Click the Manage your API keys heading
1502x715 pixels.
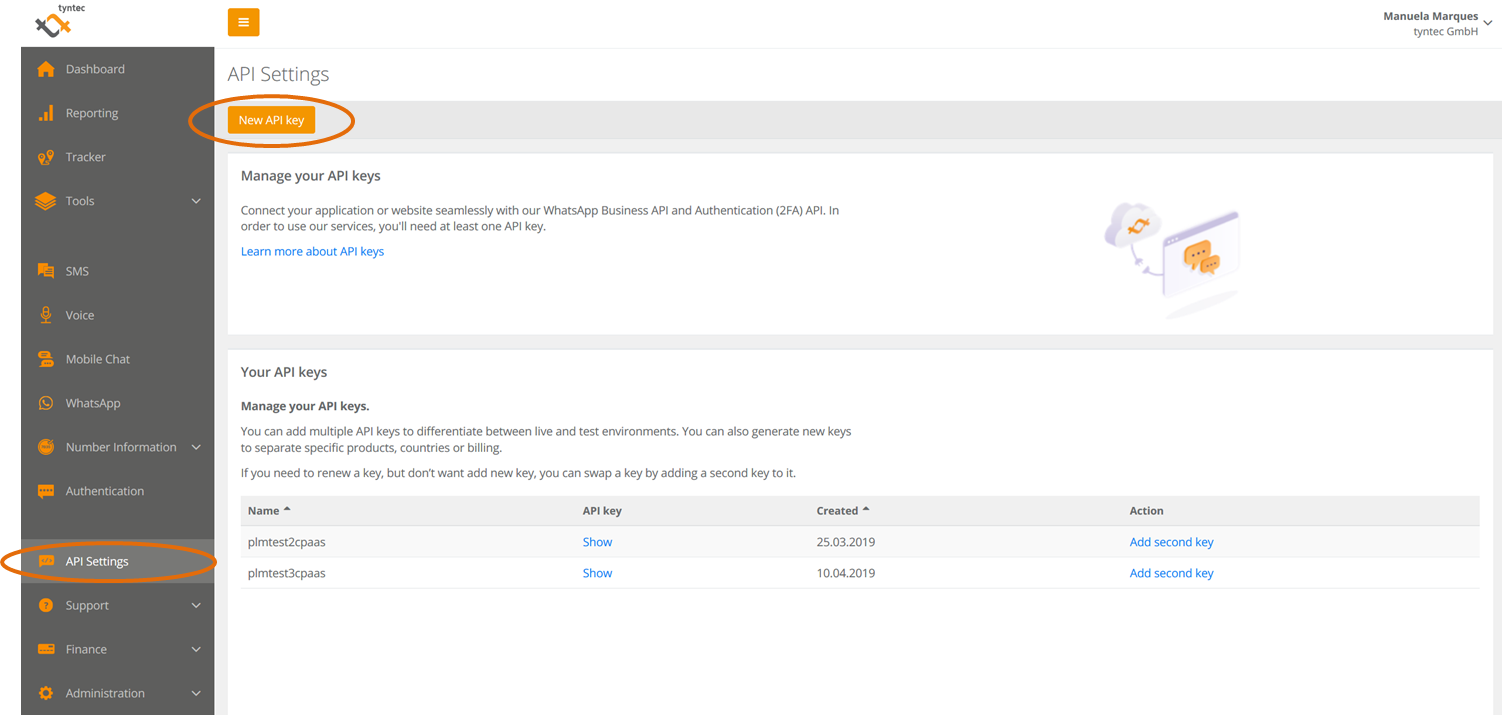click(x=311, y=176)
